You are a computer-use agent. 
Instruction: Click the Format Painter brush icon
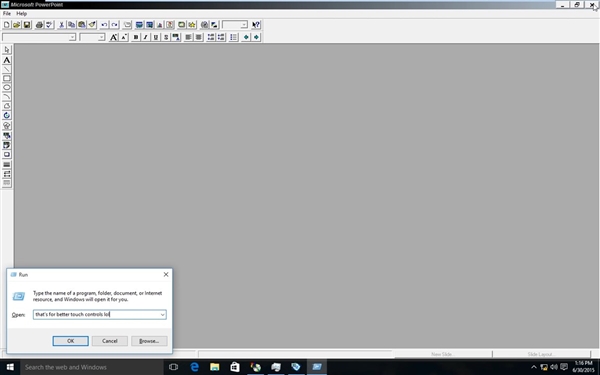click(x=92, y=25)
